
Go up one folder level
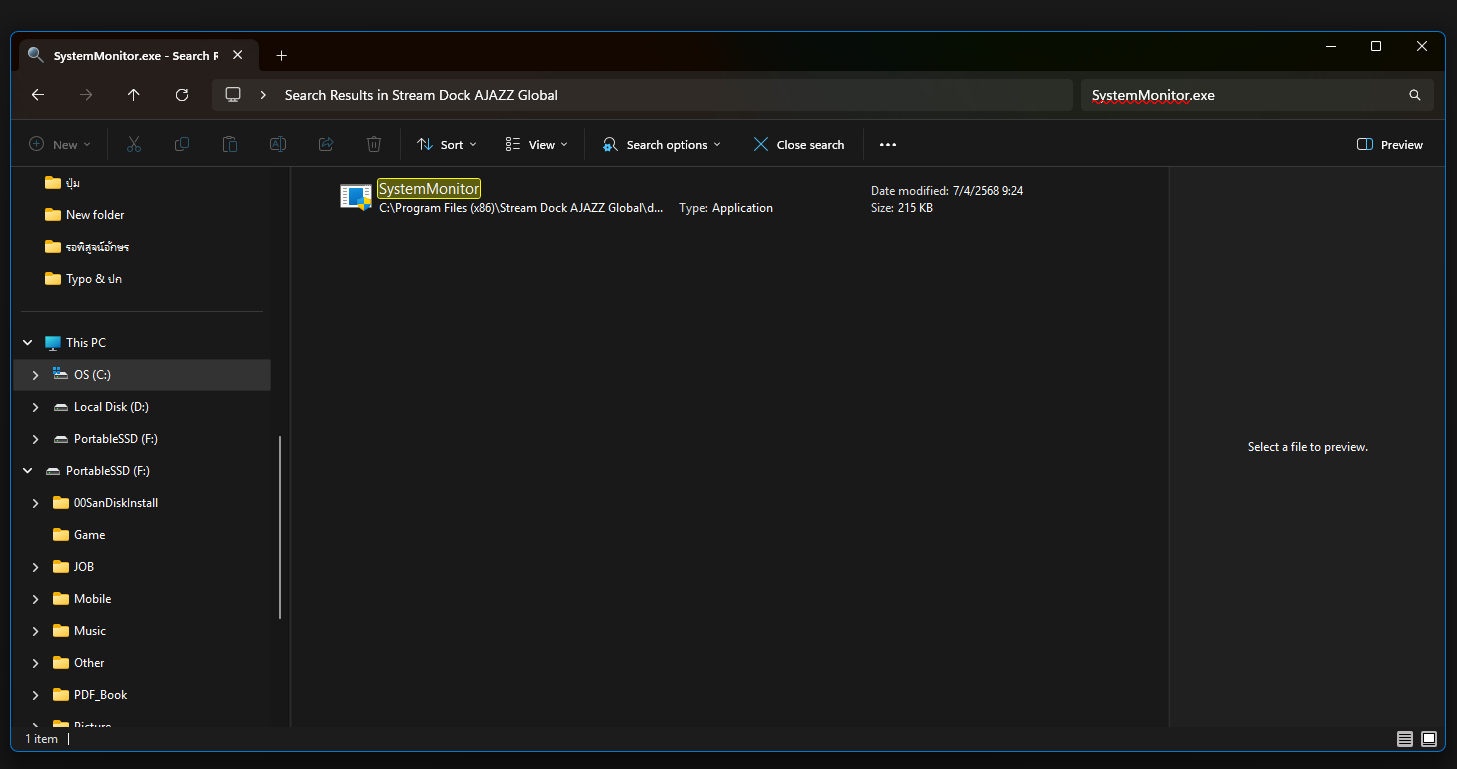tap(134, 95)
